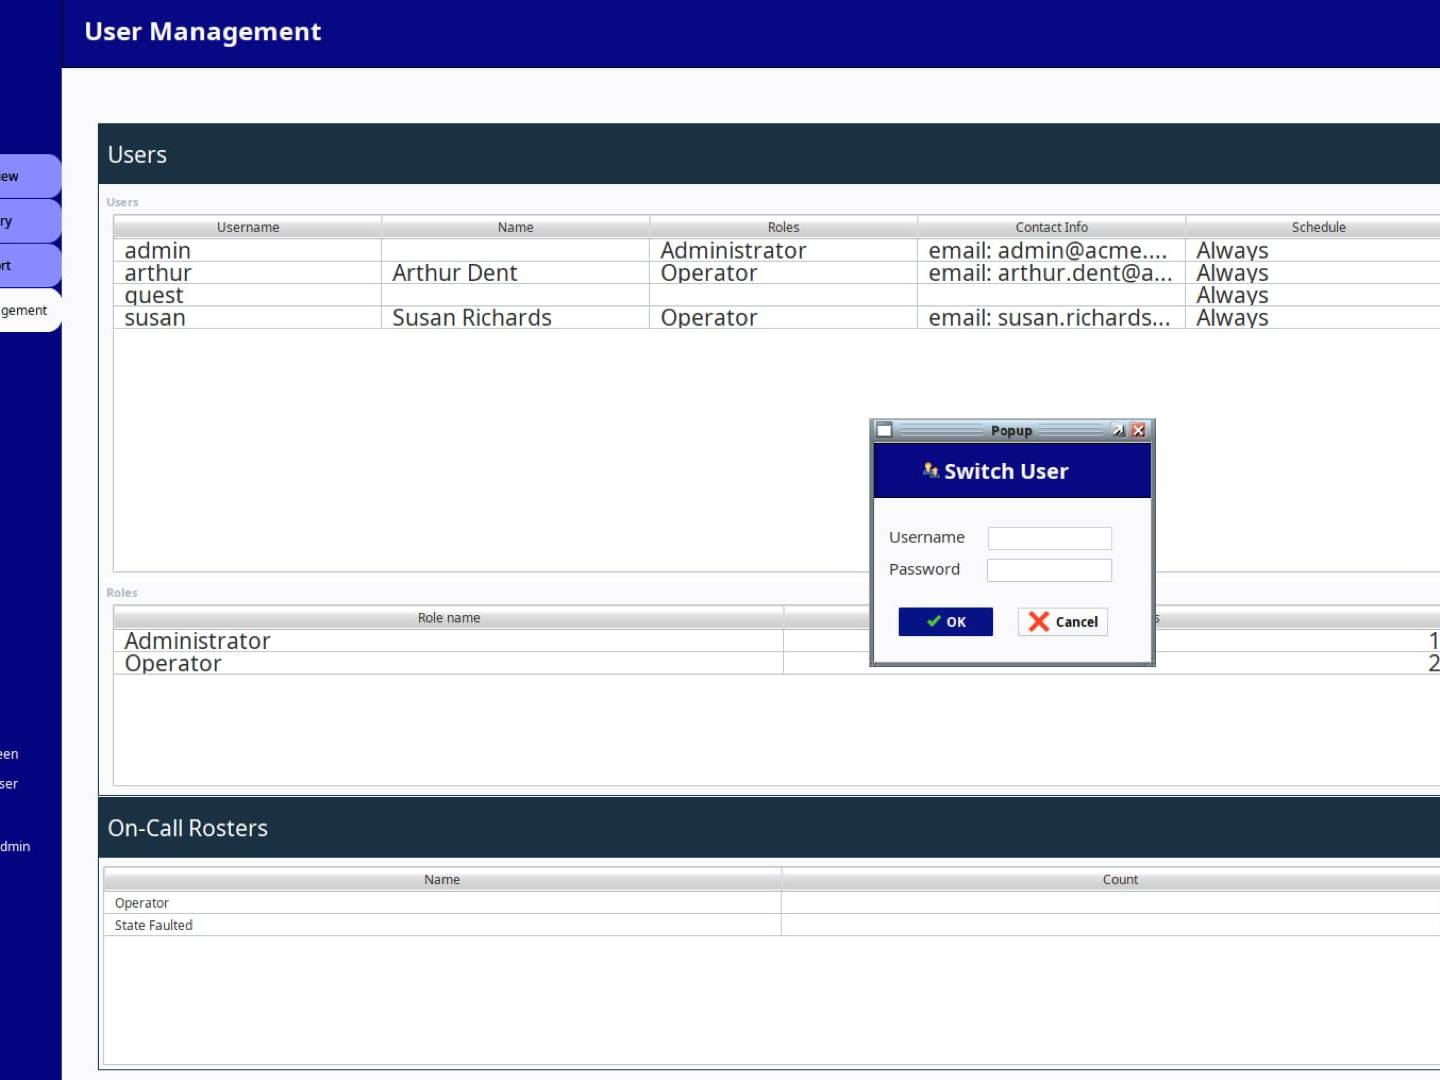Sort users by Name column header

coord(516,227)
